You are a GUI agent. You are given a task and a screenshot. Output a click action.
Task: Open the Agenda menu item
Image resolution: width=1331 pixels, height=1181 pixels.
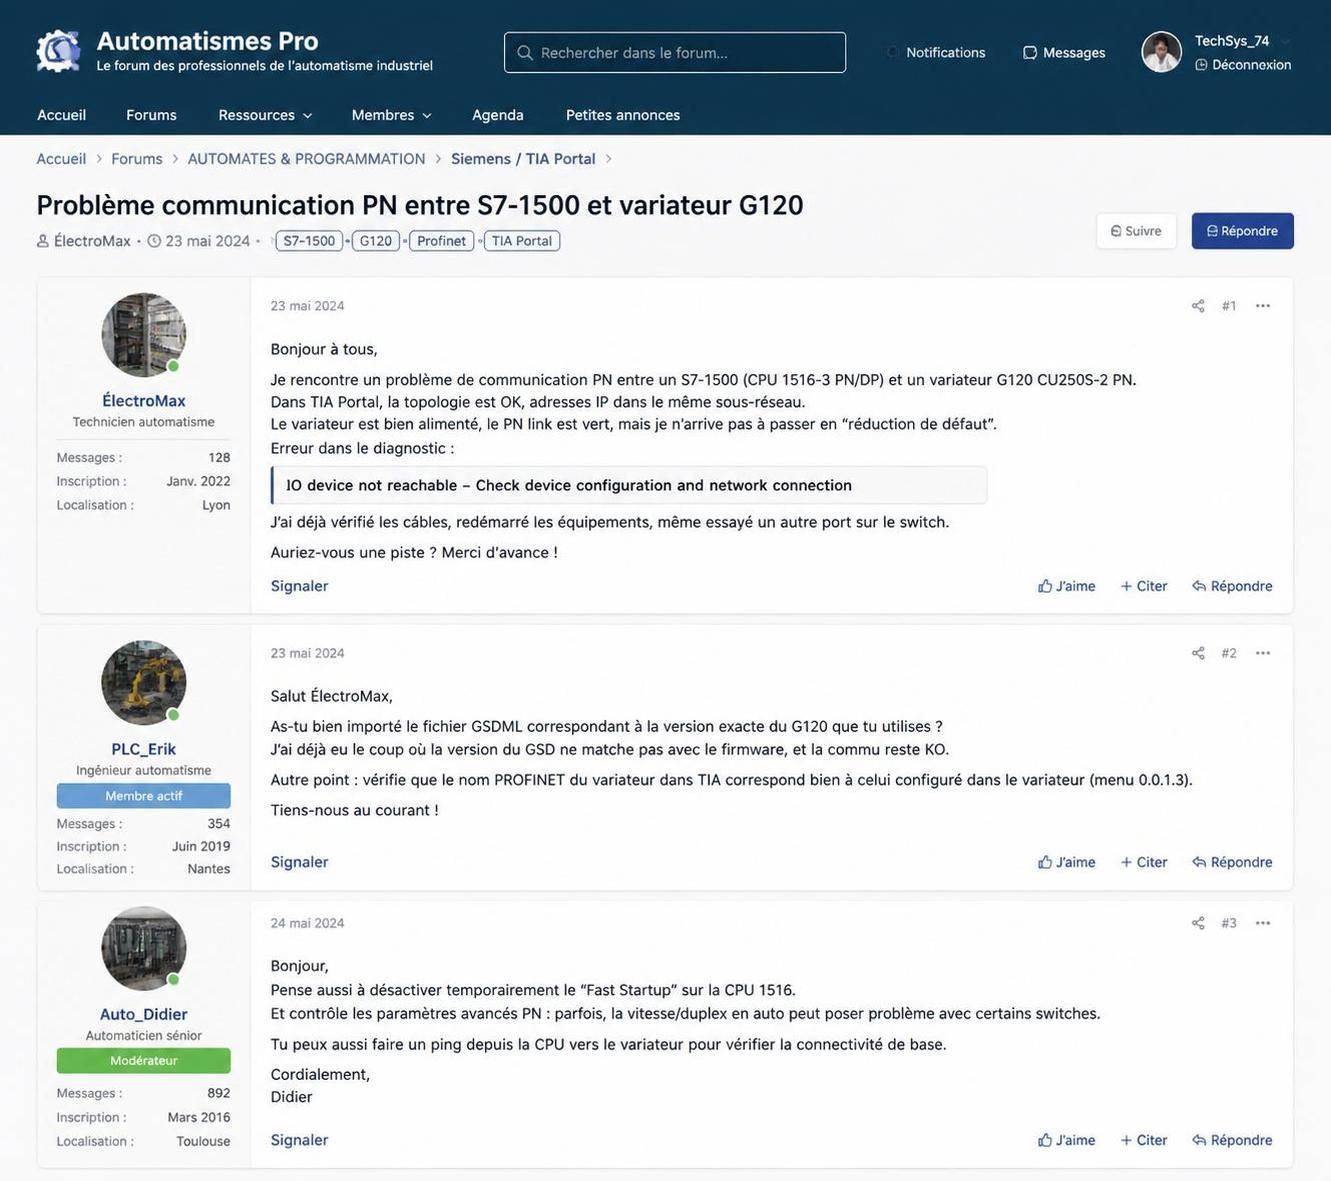(498, 115)
